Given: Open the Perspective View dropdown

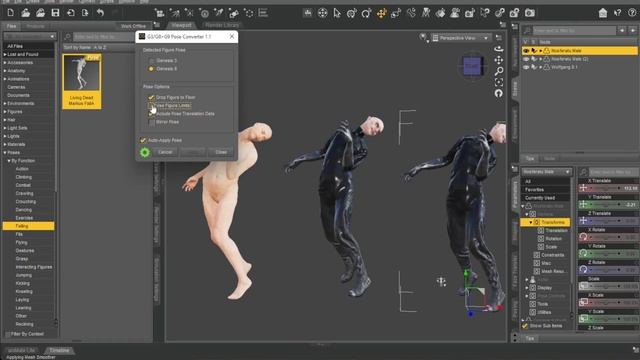Looking at the screenshot, I should (460, 38).
